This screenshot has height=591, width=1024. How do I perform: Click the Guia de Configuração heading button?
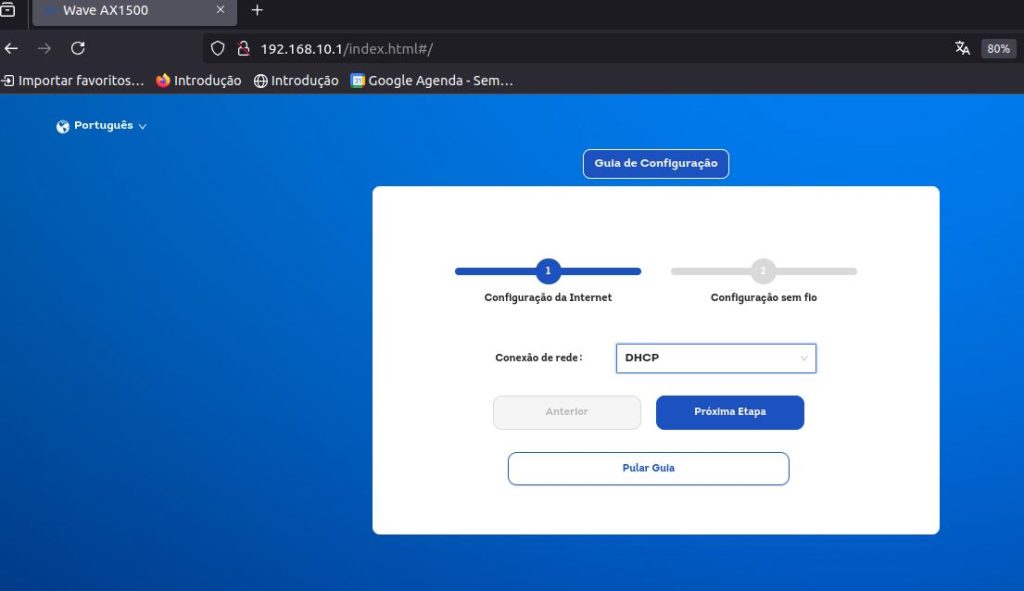click(x=656, y=163)
